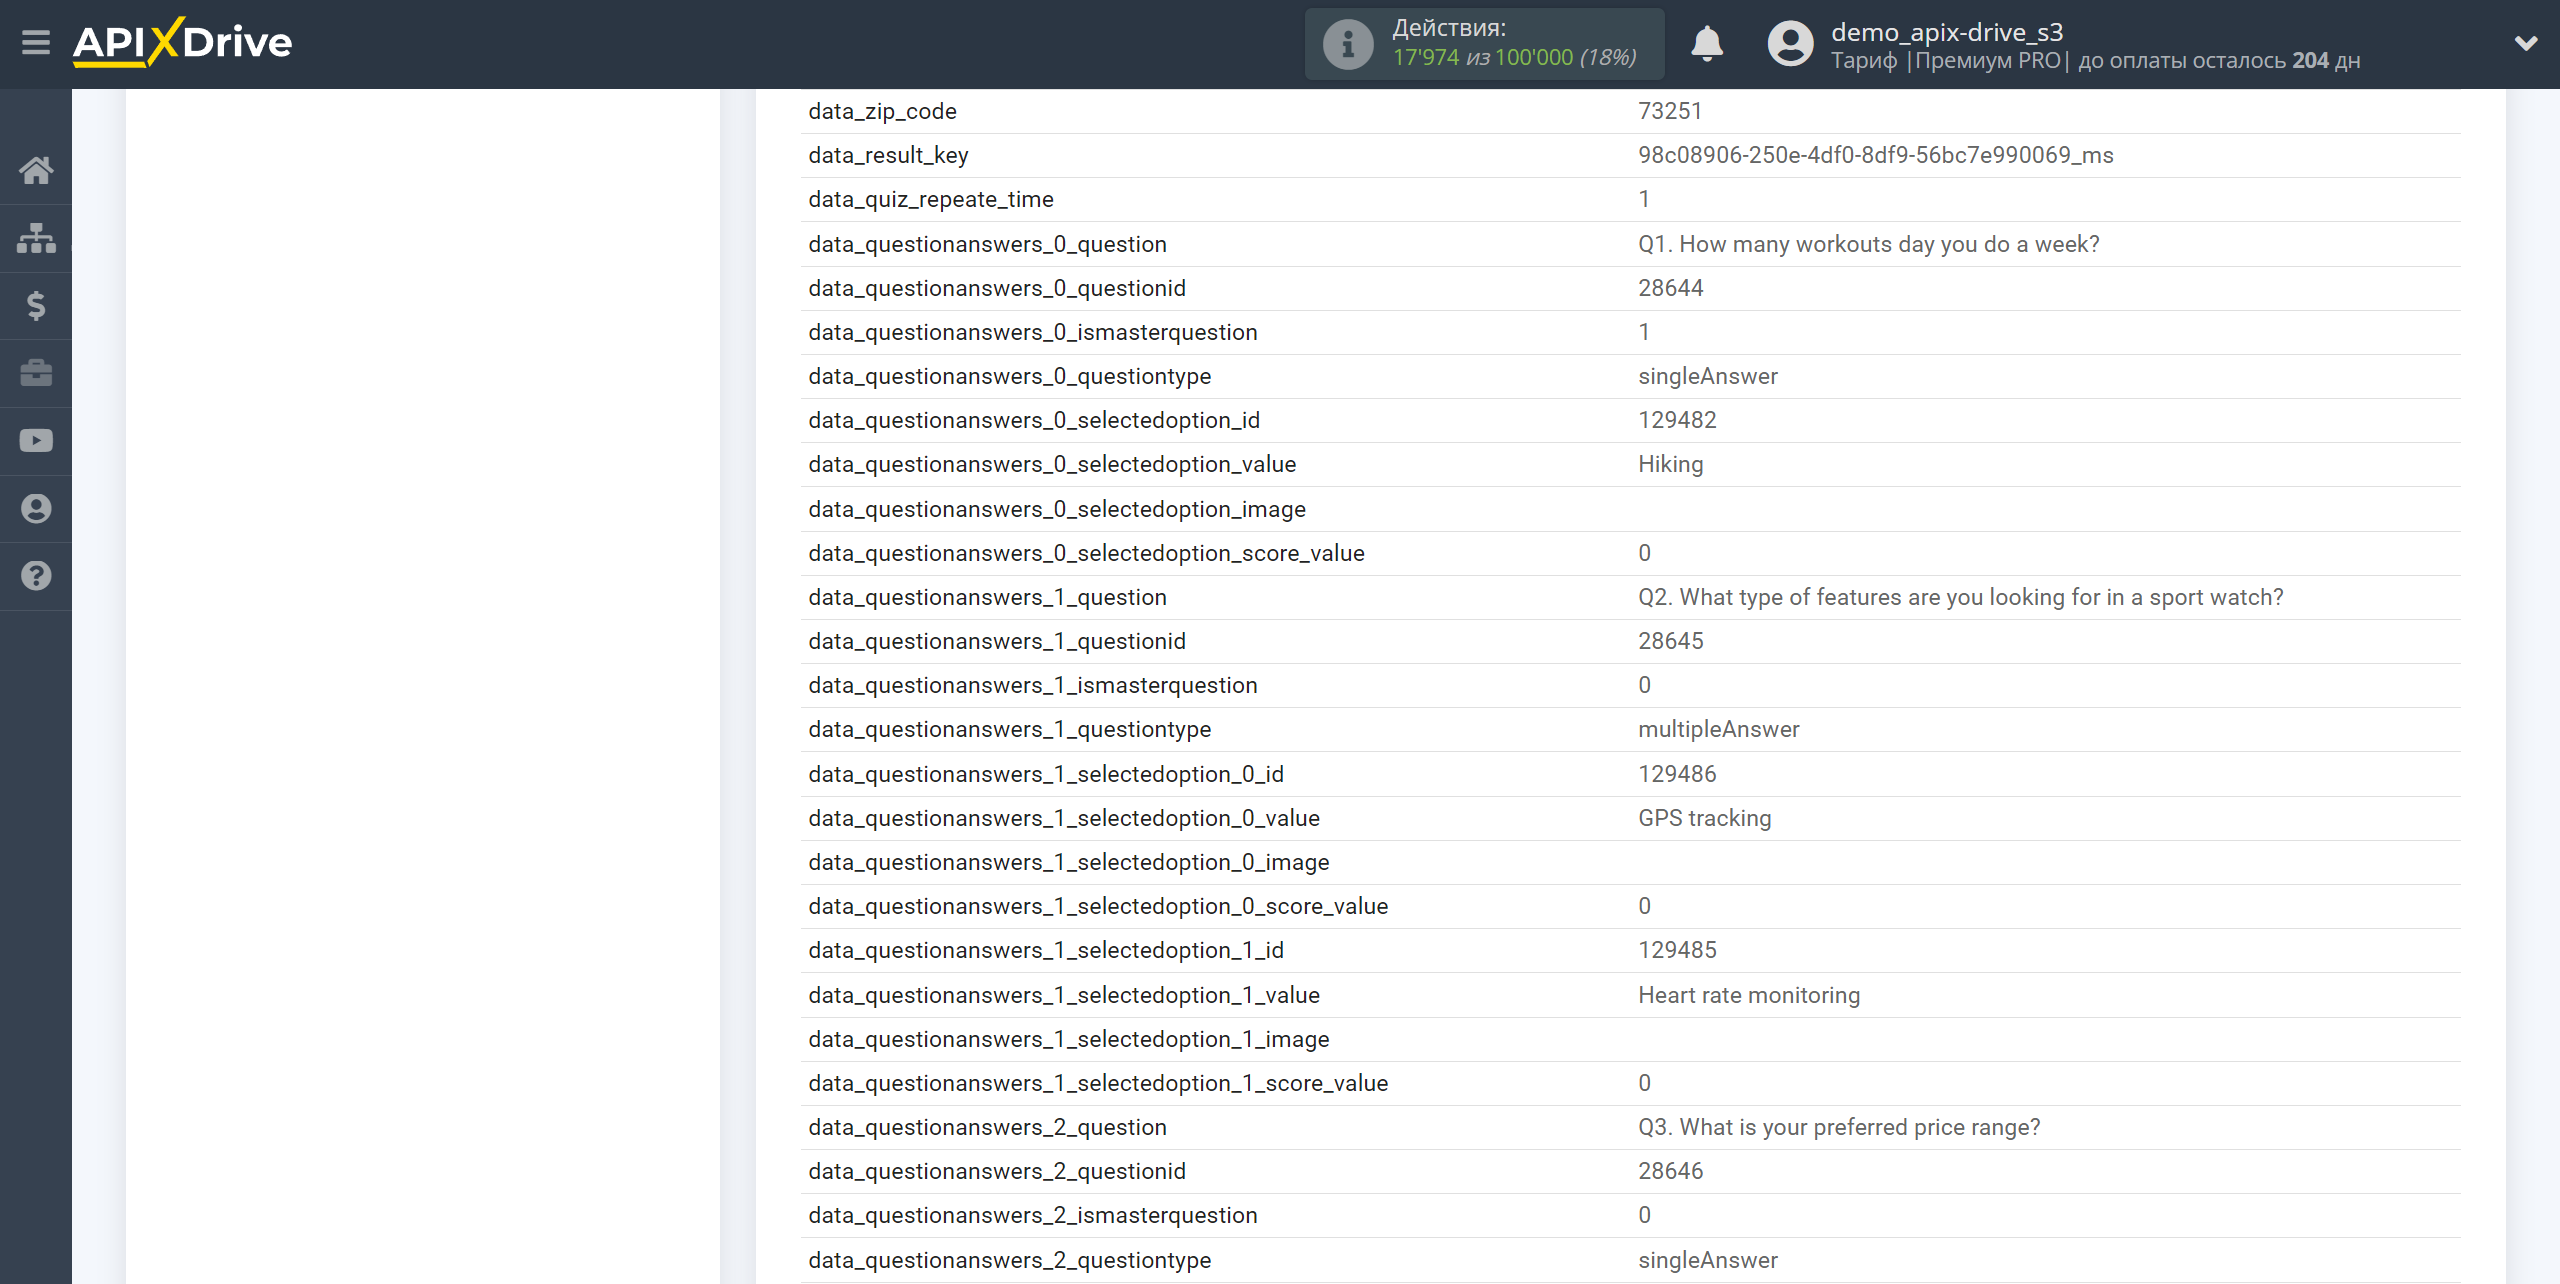Screen dimensions: 2560x1284
Task: Select value 129485
Action: coord(1677,950)
